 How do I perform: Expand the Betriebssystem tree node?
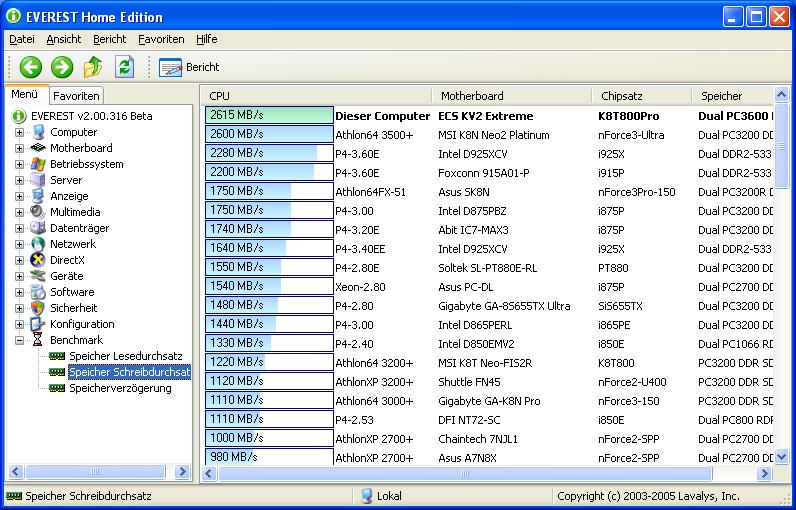click(x=19, y=164)
